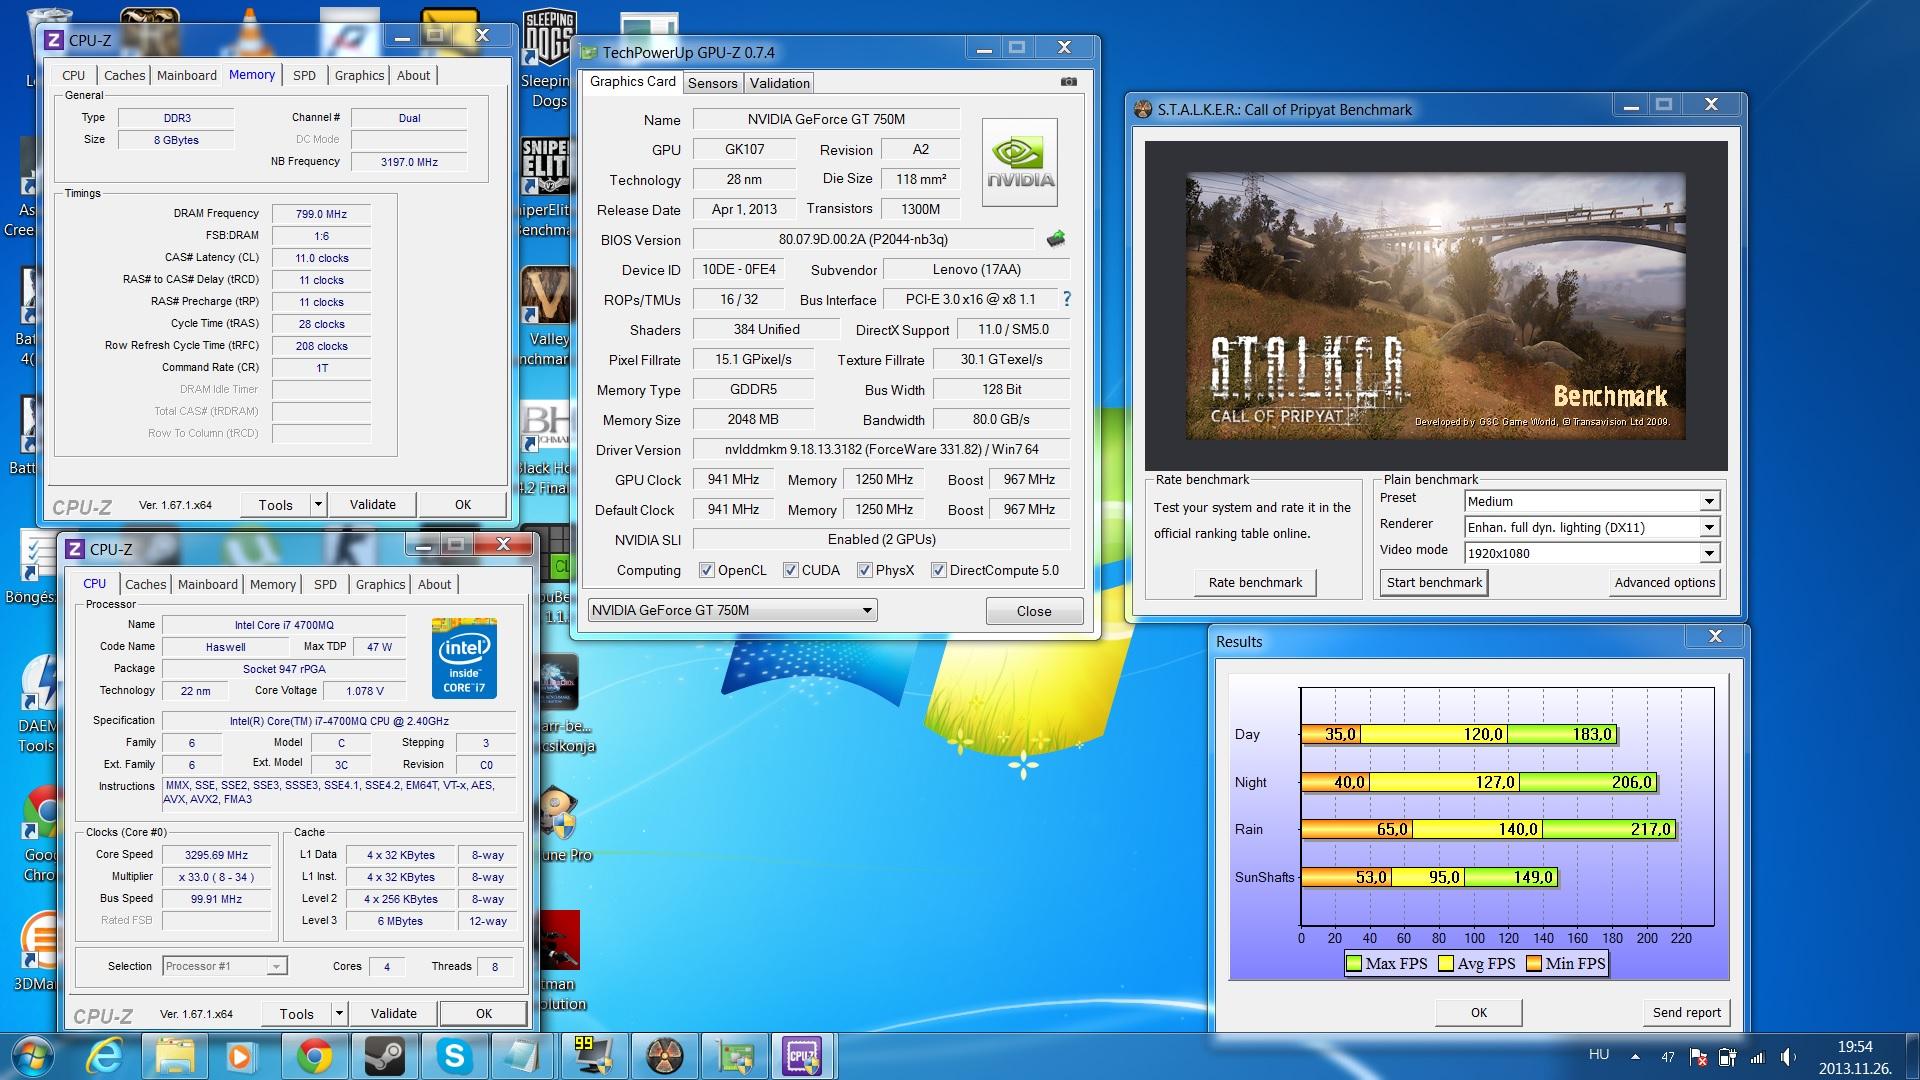Click the Bus Interface question mark icon
The width and height of the screenshot is (1920, 1080).
pyautogui.click(x=1067, y=299)
